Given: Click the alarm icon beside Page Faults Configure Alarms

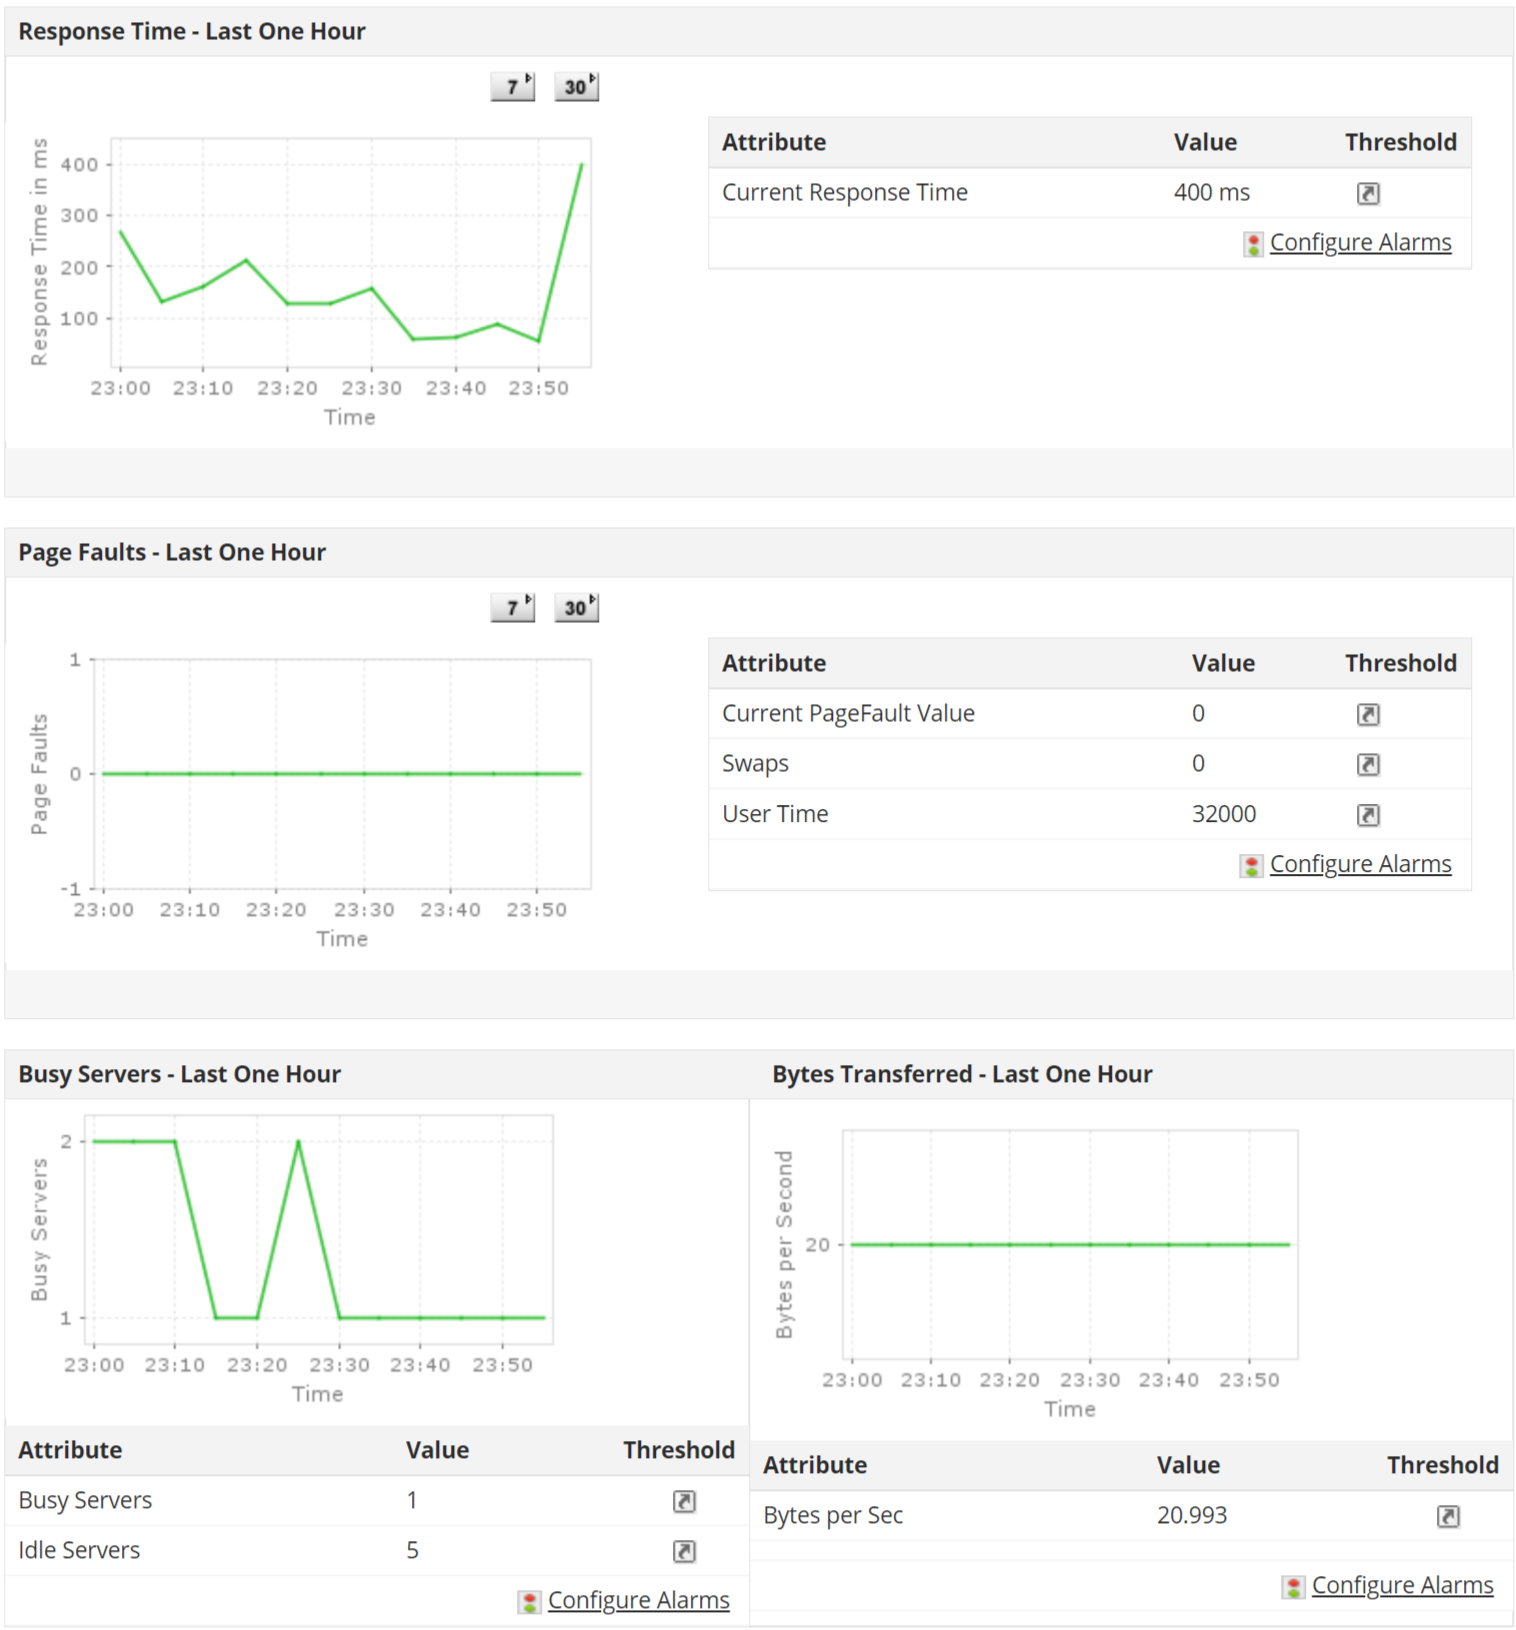Looking at the screenshot, I should click(x=1251, y=866).
